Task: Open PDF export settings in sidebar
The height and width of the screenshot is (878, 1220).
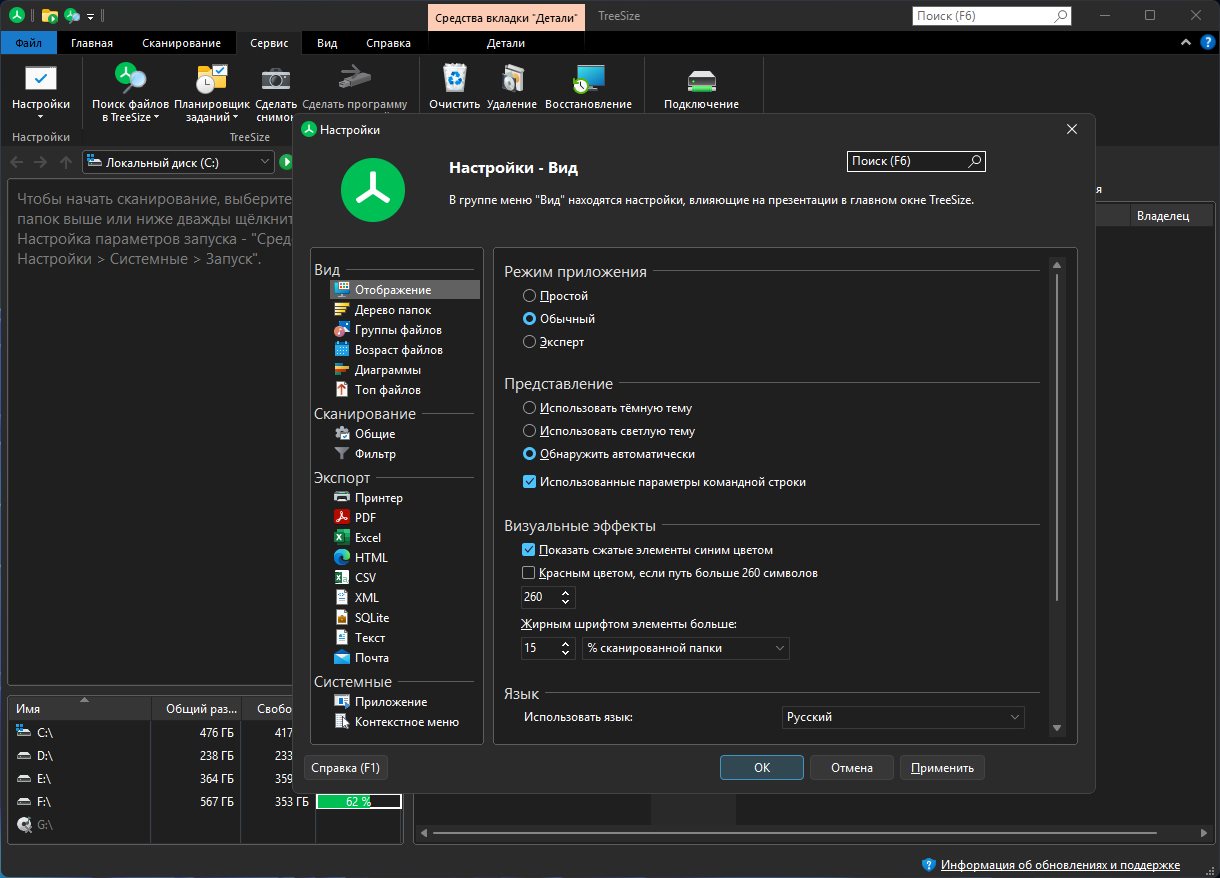Action: pyautogui.click(x=365, y=517)
